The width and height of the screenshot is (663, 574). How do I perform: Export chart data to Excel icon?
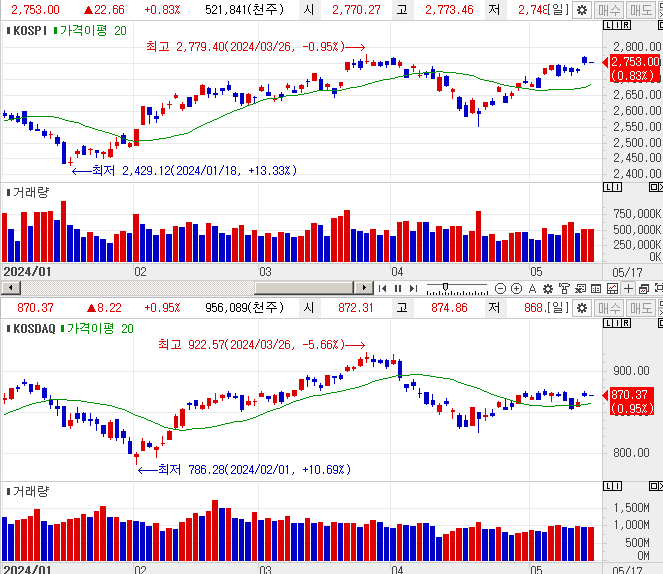(580, 289)
